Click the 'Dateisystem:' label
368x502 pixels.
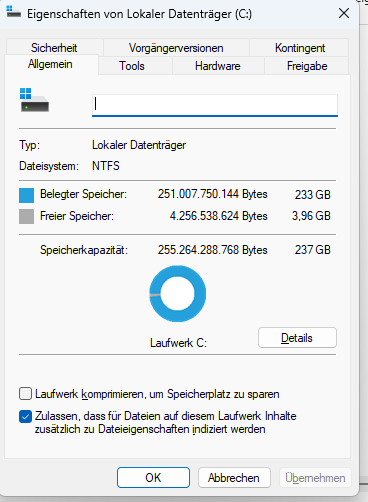(49, 166)
